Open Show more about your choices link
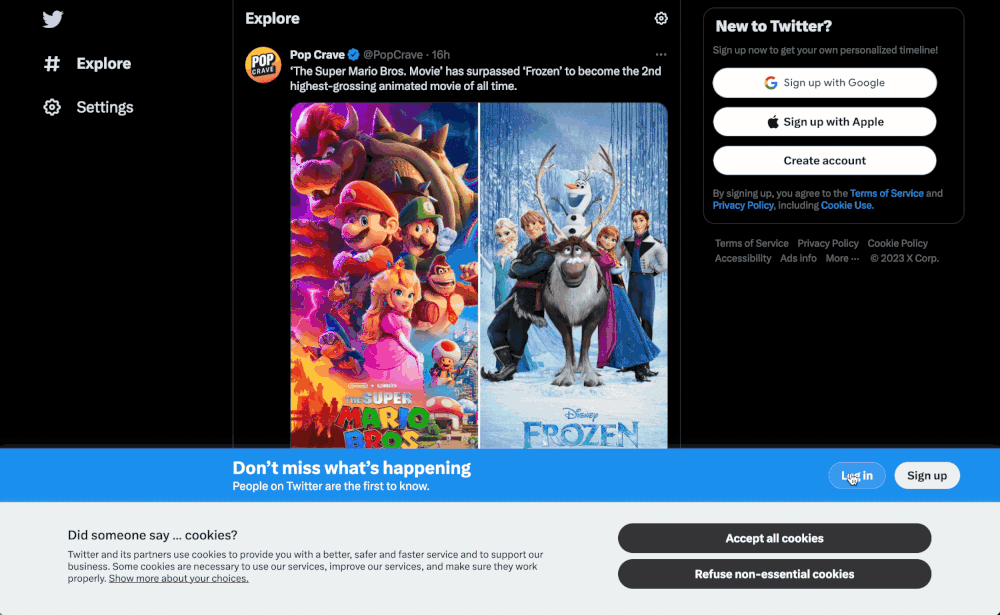 [x=179, y=579]
